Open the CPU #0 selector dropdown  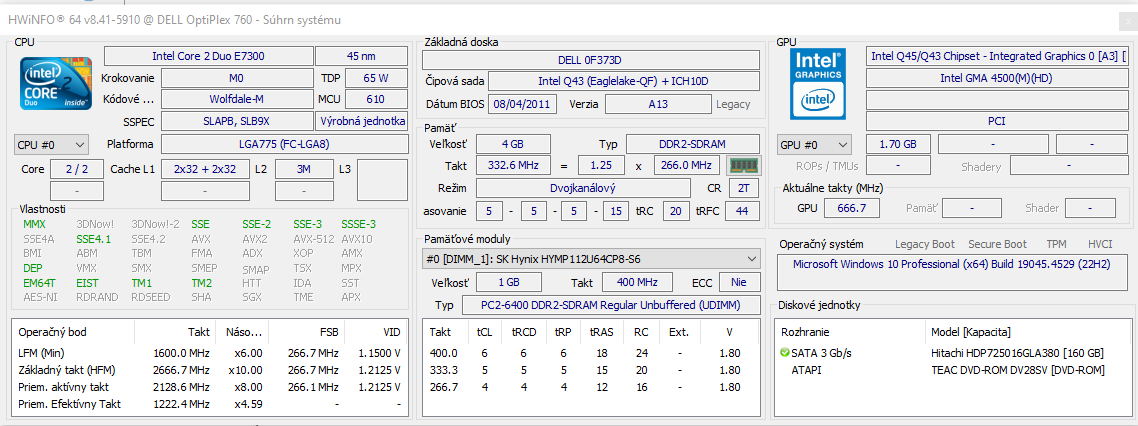pyautogui.click(x=51, y=145)
